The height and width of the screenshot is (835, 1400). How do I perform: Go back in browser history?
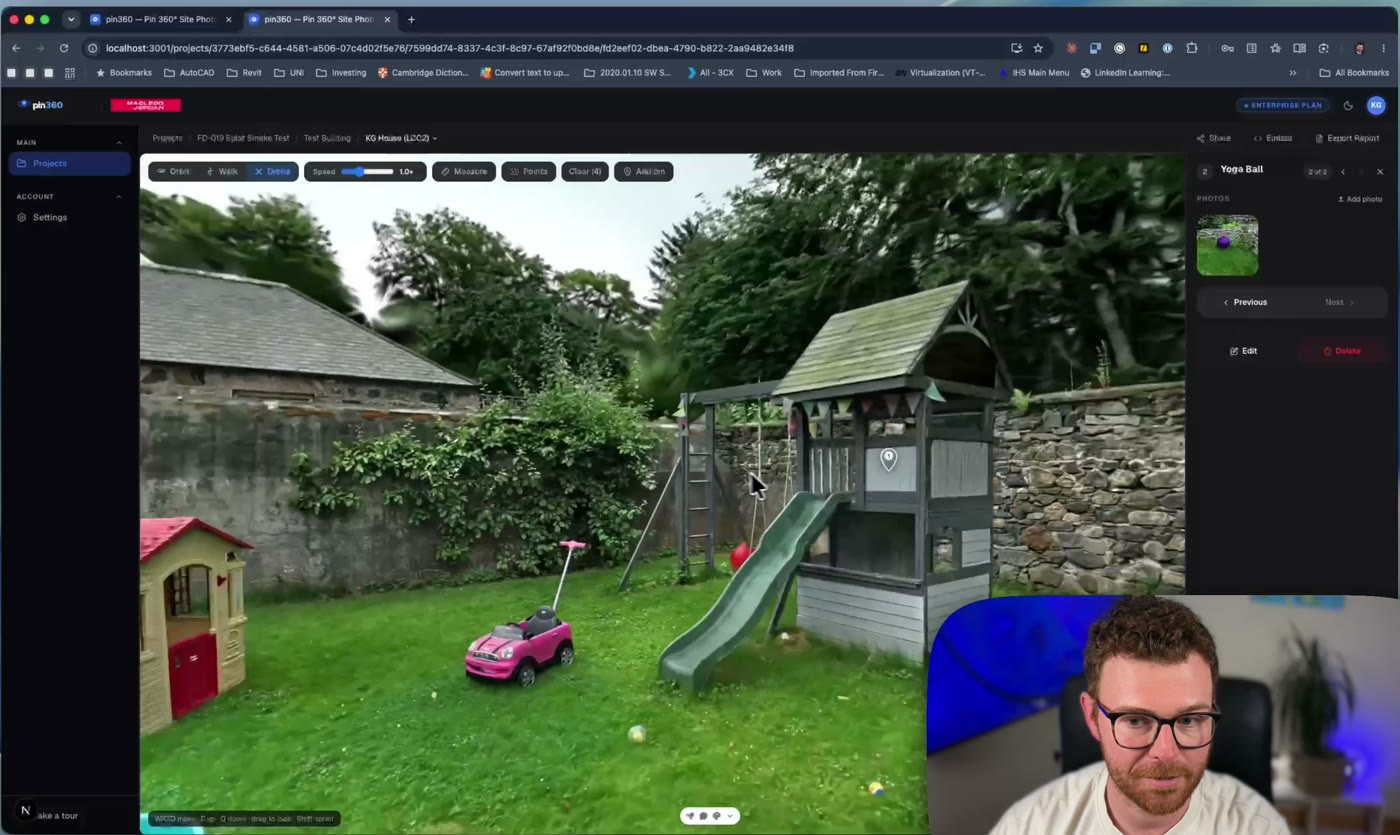(16, 48)
